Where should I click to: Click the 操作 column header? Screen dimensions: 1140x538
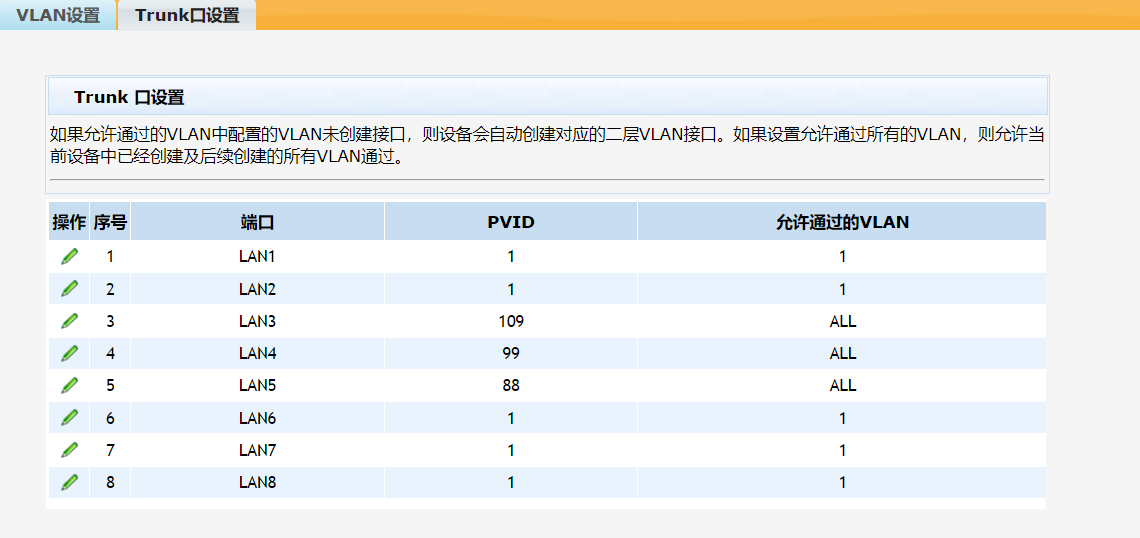point(69,222)
